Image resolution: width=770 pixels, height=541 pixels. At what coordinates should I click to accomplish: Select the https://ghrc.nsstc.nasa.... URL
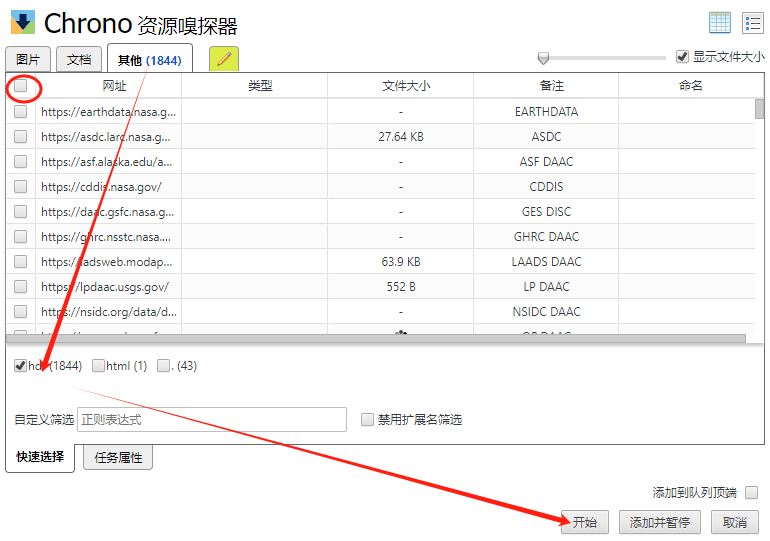click(106, 237)
